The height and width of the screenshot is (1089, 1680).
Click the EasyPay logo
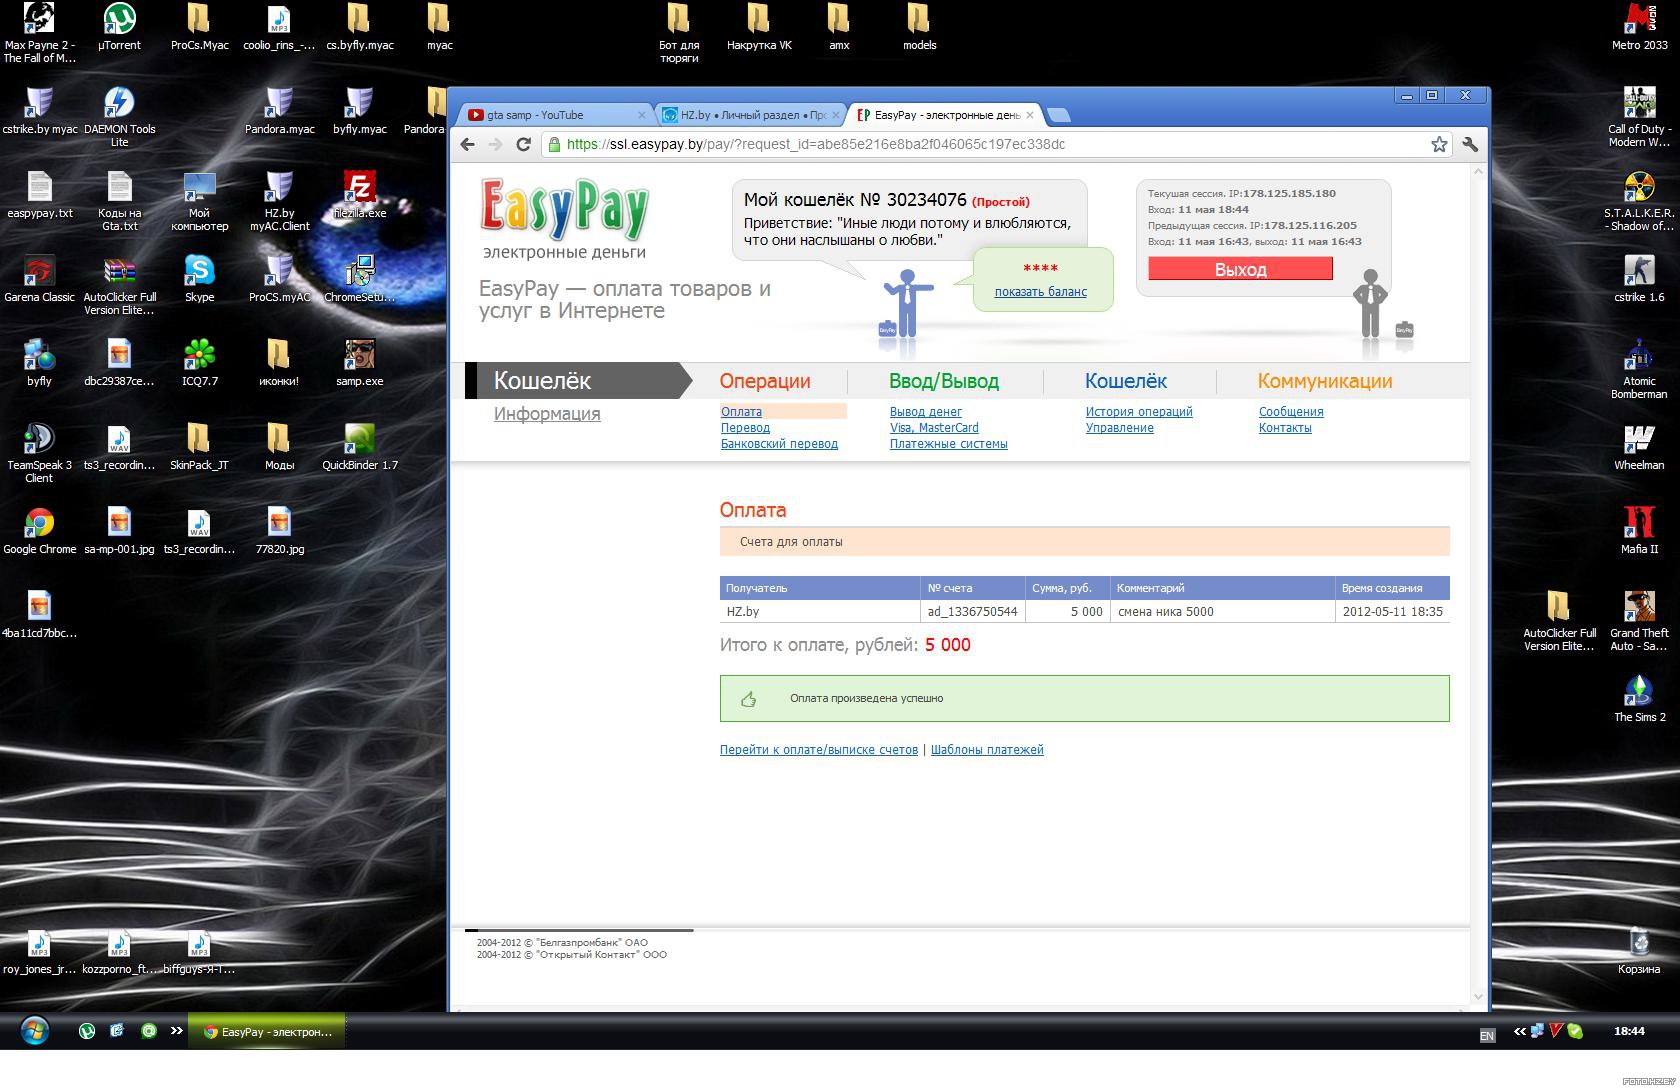point(565,208)
